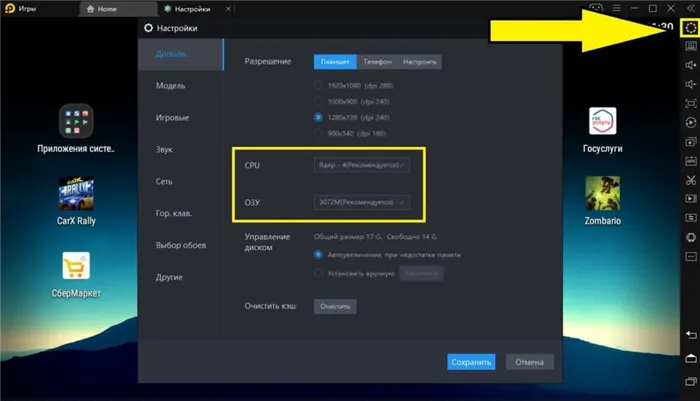Image resolution: width=700 pixels, height=401 pixels.
Task: Select 960x540 (dpi 160) resolution
Action: [x=318, y=134]
